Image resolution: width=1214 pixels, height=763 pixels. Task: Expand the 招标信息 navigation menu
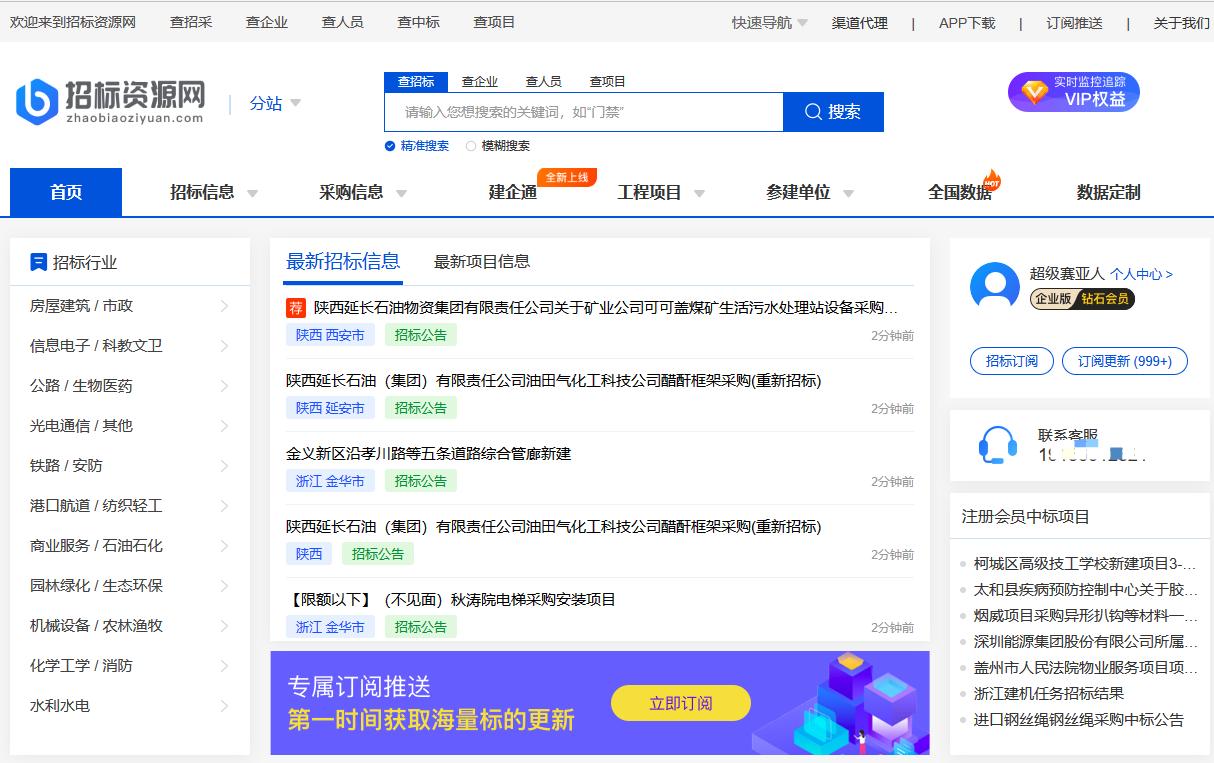204,192
